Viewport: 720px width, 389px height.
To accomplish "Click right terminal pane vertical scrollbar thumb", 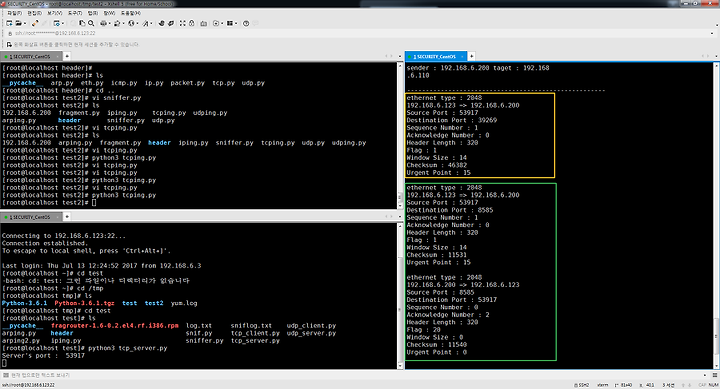I will click(716, 335).
